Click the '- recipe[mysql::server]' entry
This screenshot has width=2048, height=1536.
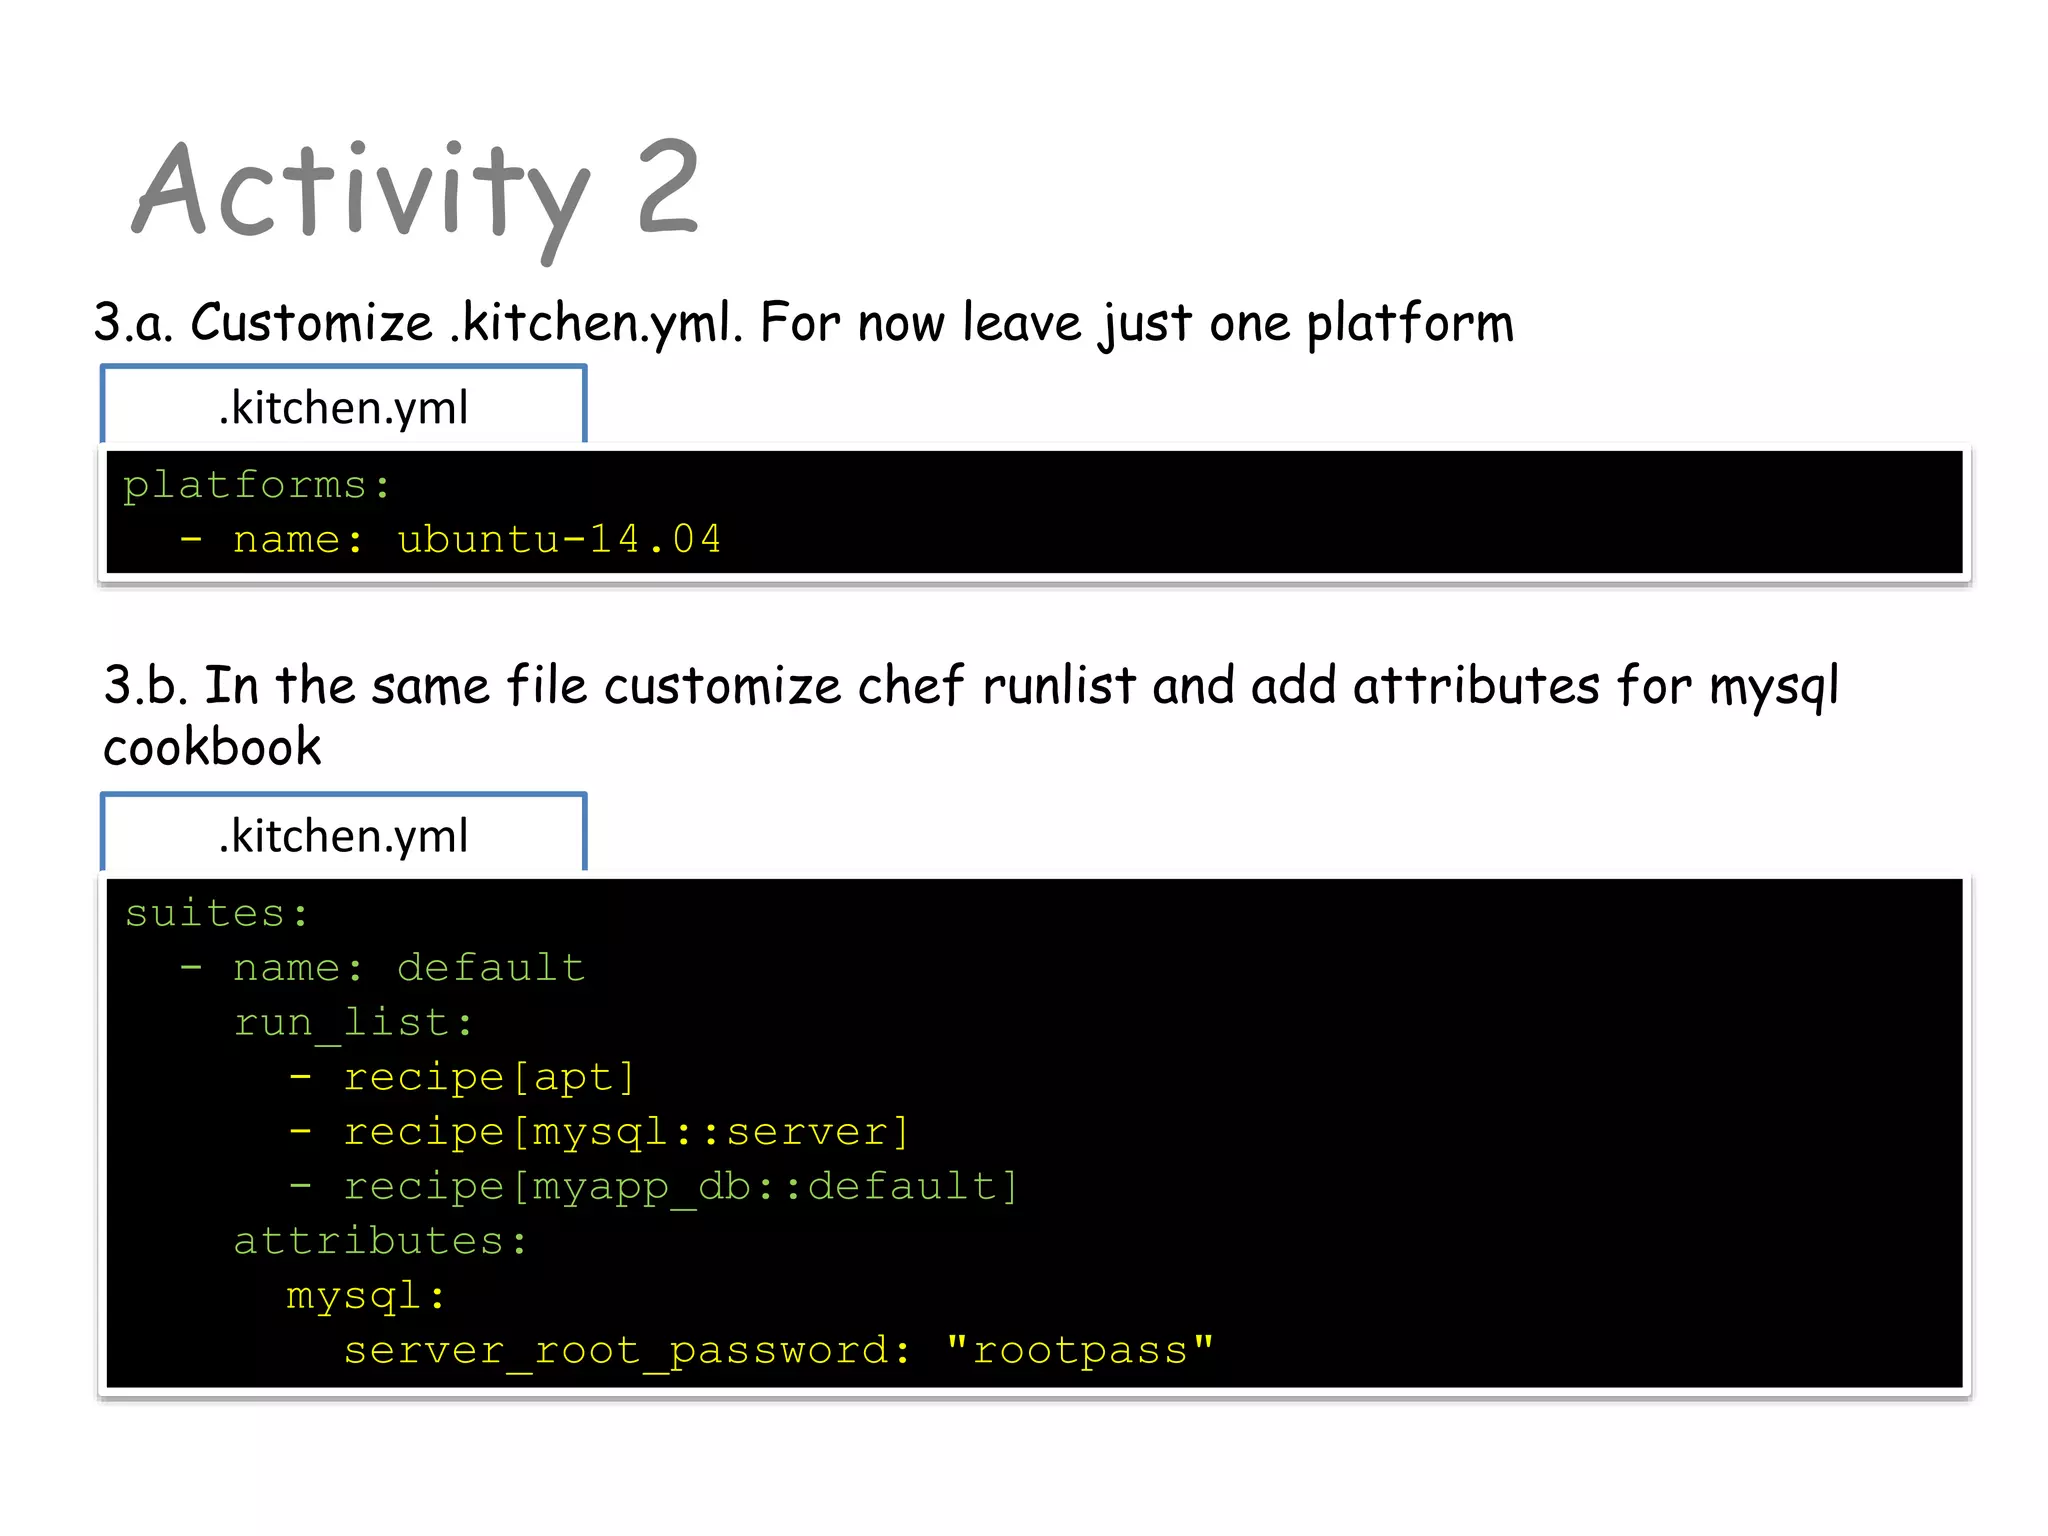(x=599, y=1133)
